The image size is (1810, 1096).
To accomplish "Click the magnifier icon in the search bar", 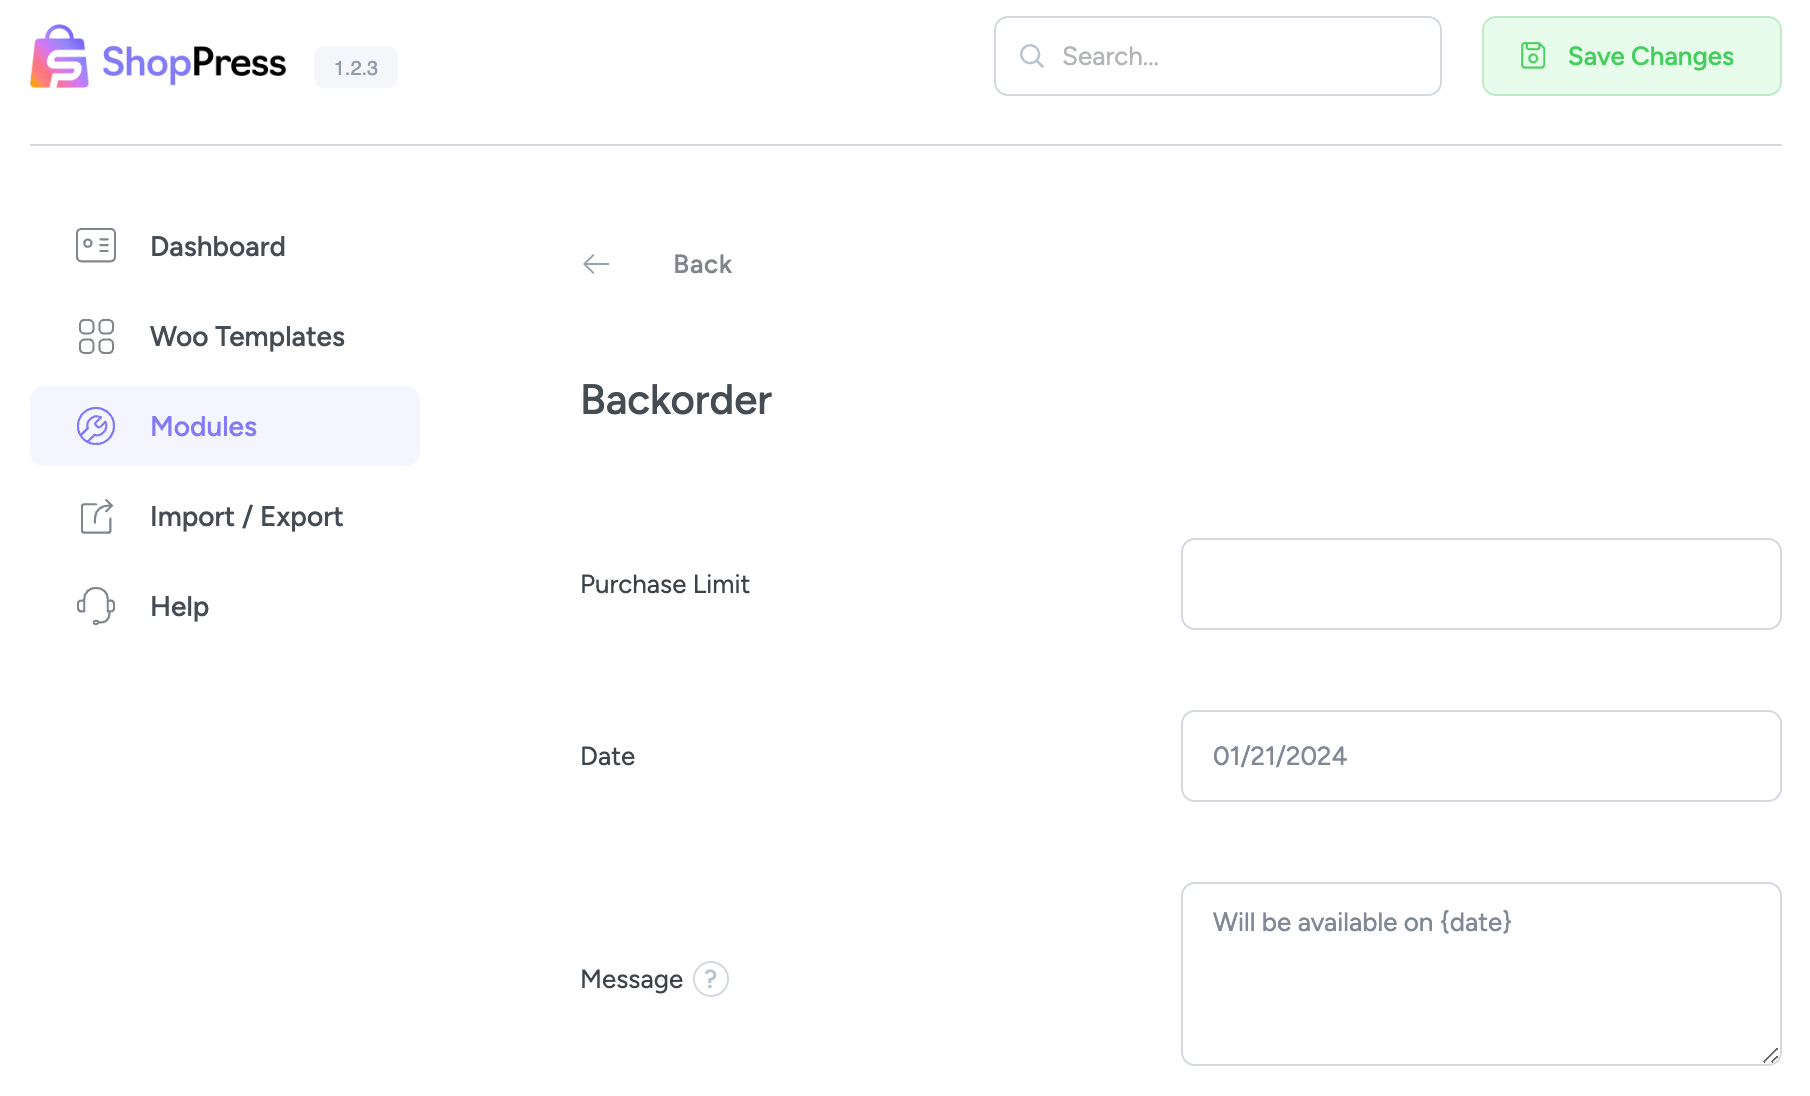I will [1031, 56].
